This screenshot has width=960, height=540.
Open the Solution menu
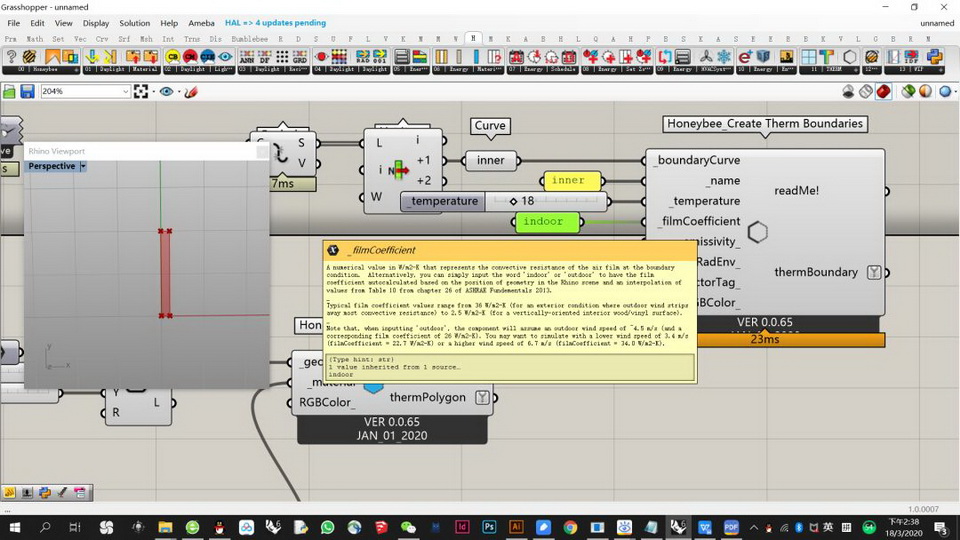(134, 22)
